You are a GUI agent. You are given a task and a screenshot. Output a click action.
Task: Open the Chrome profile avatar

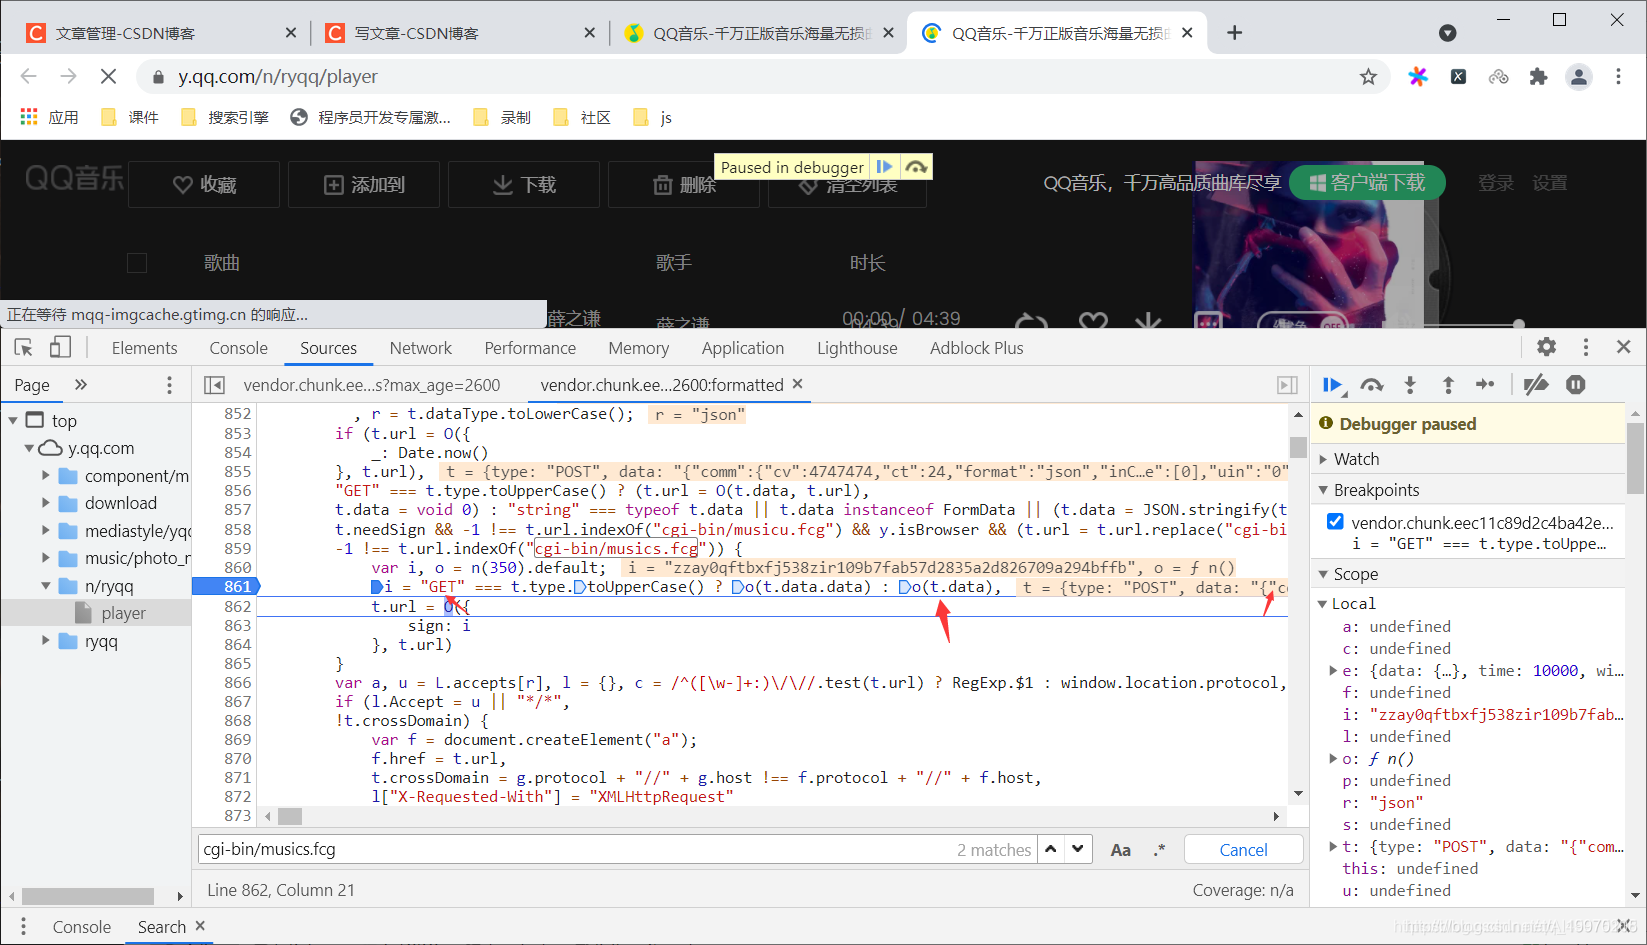[1579, 77]
